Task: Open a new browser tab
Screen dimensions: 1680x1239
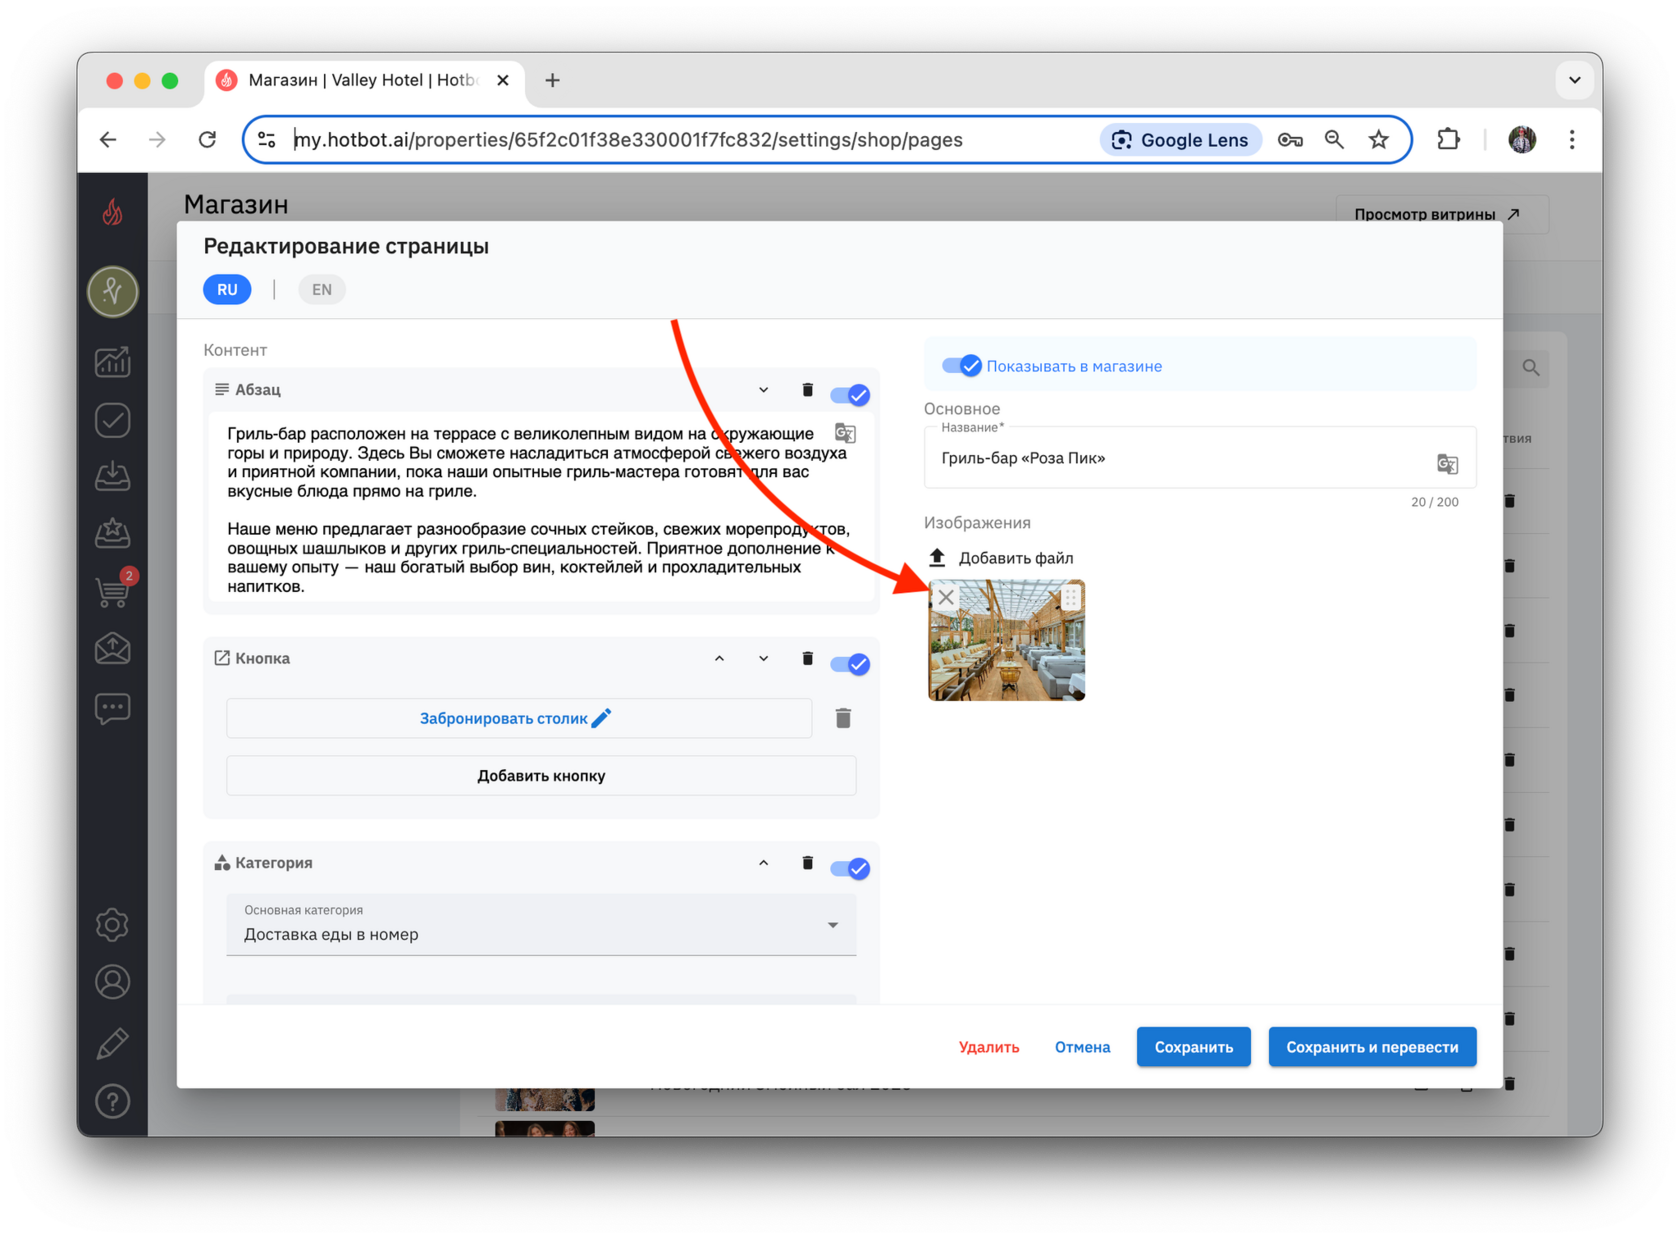Action: (552, 80)
